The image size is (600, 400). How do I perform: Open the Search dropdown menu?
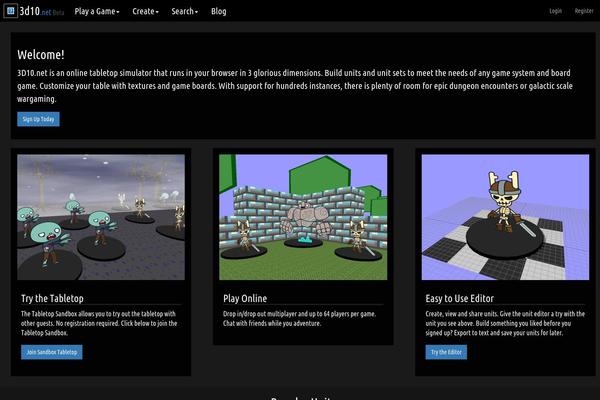point(184,11)
